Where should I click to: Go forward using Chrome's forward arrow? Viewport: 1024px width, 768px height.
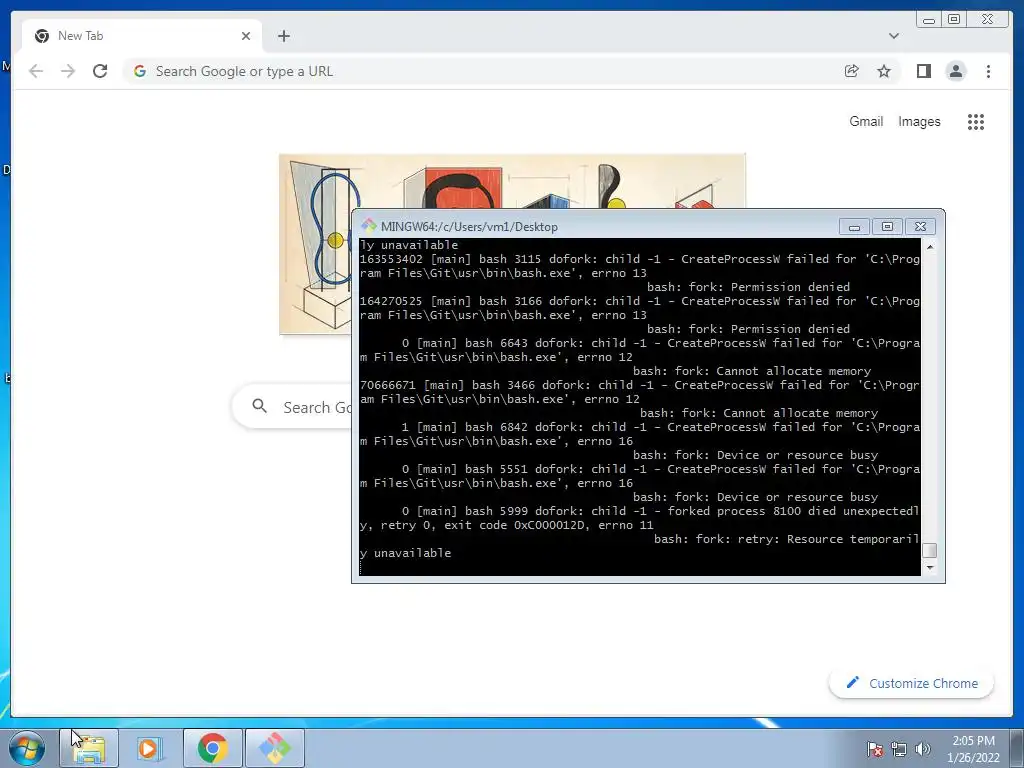68,71
